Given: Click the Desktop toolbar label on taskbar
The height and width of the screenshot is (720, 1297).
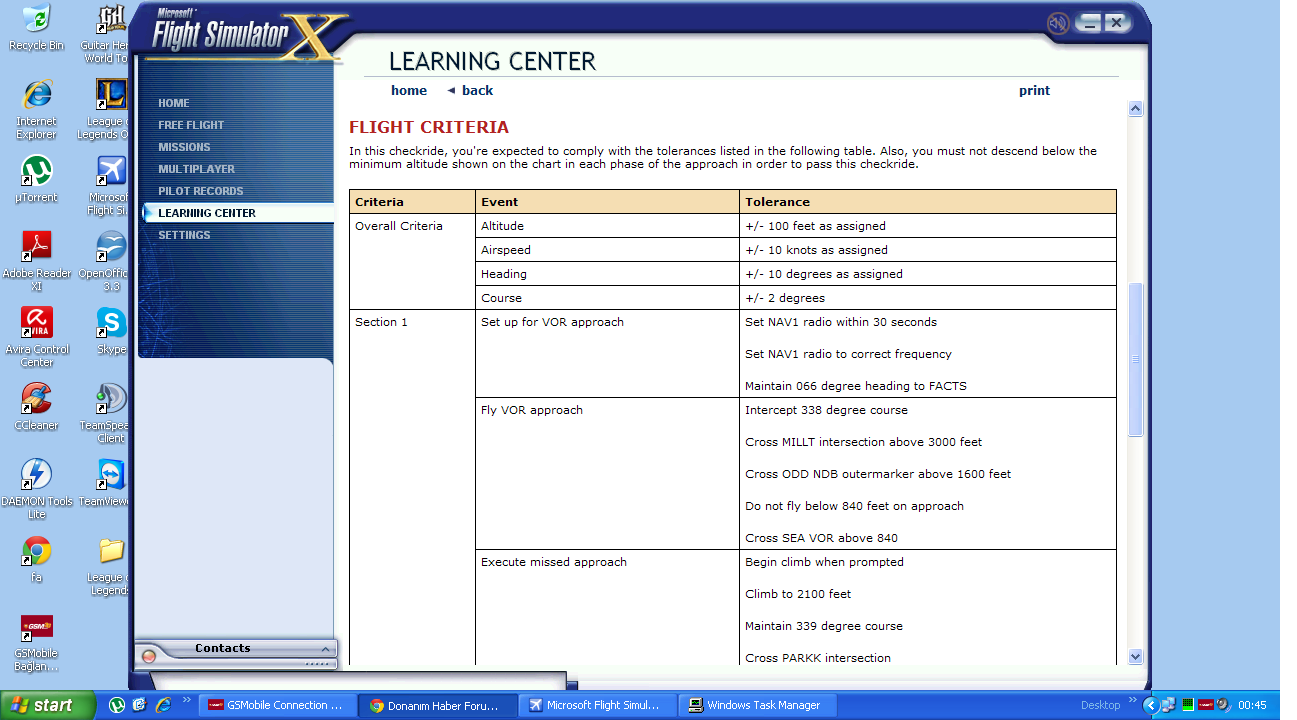Looking at the screenshot, I should pyautogui.click(x=1100, y=705).
